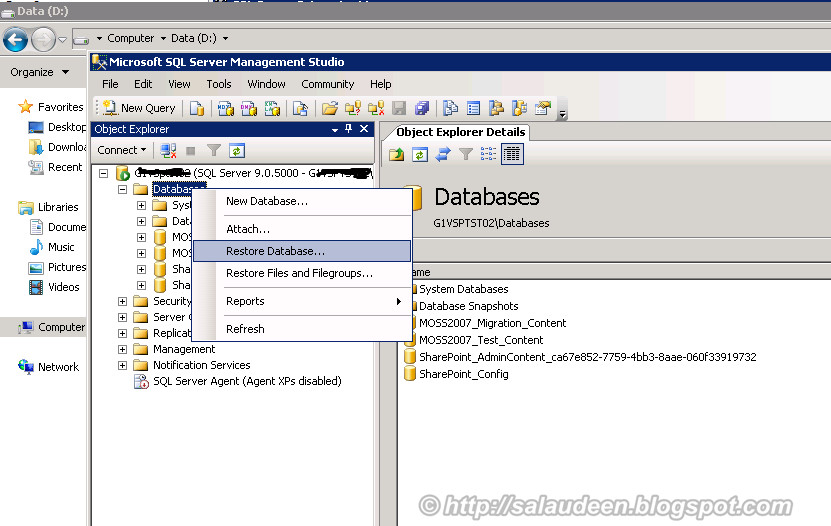831x526 pixels.
Task: Click Filter funnel in Object Explorer toolbar
Action: click(214, 151)
